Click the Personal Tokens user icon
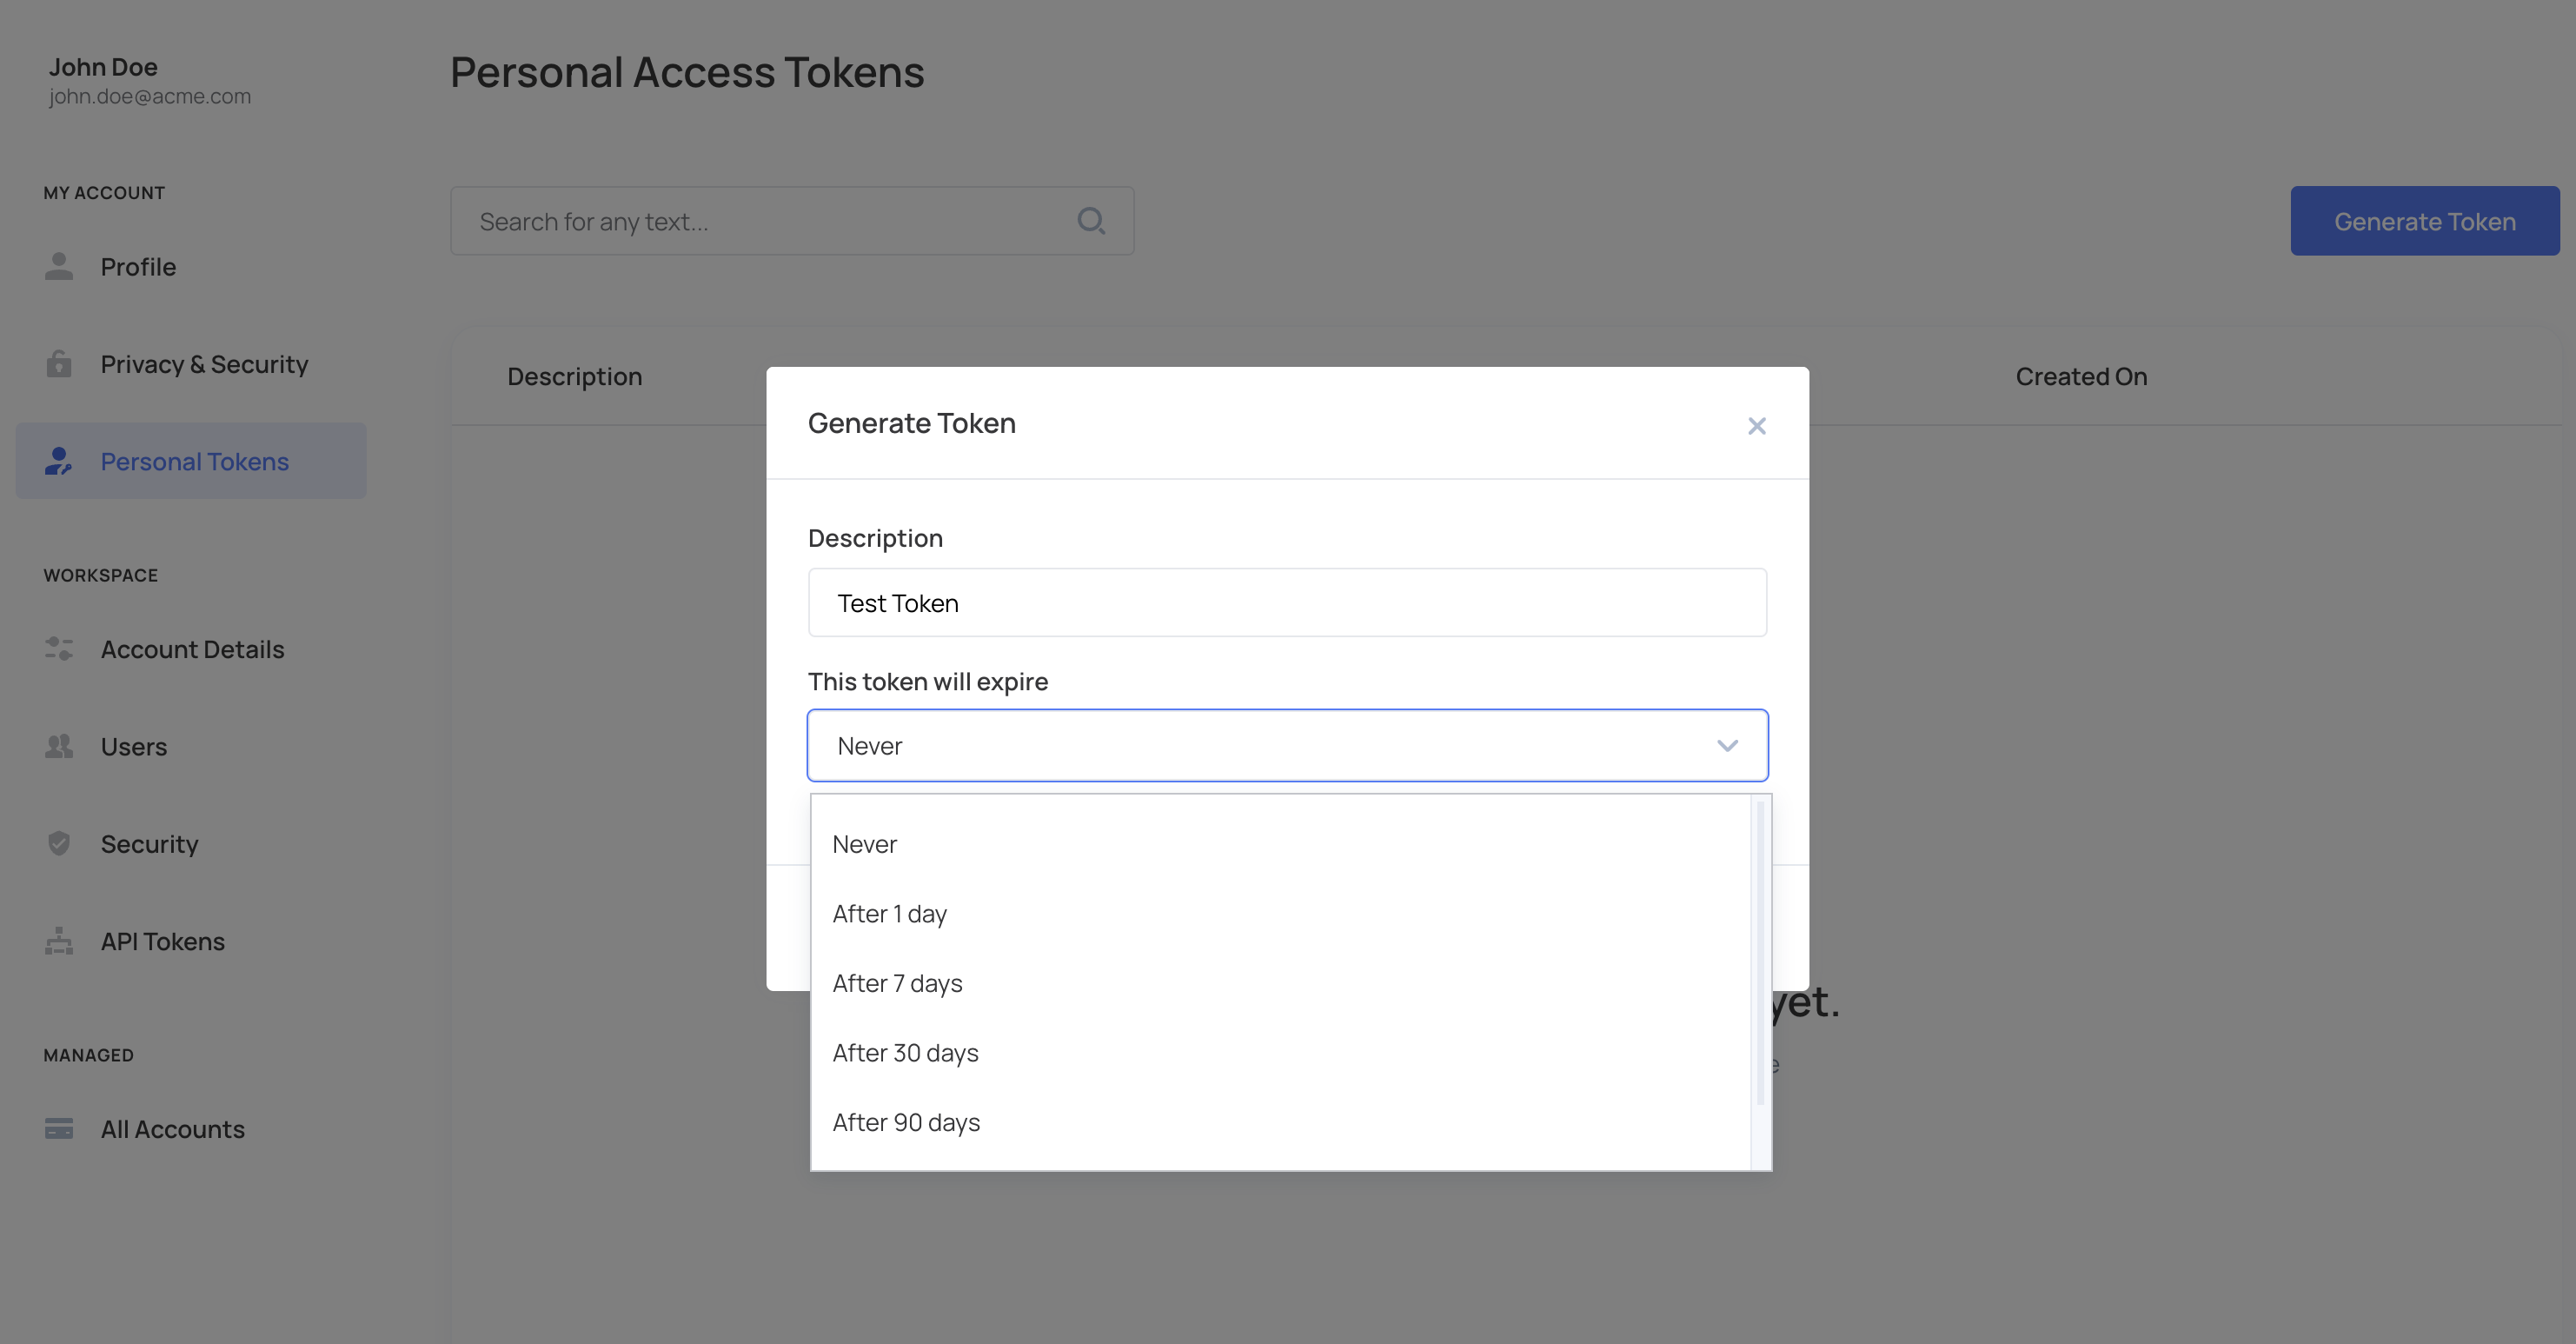 [59, 461]
